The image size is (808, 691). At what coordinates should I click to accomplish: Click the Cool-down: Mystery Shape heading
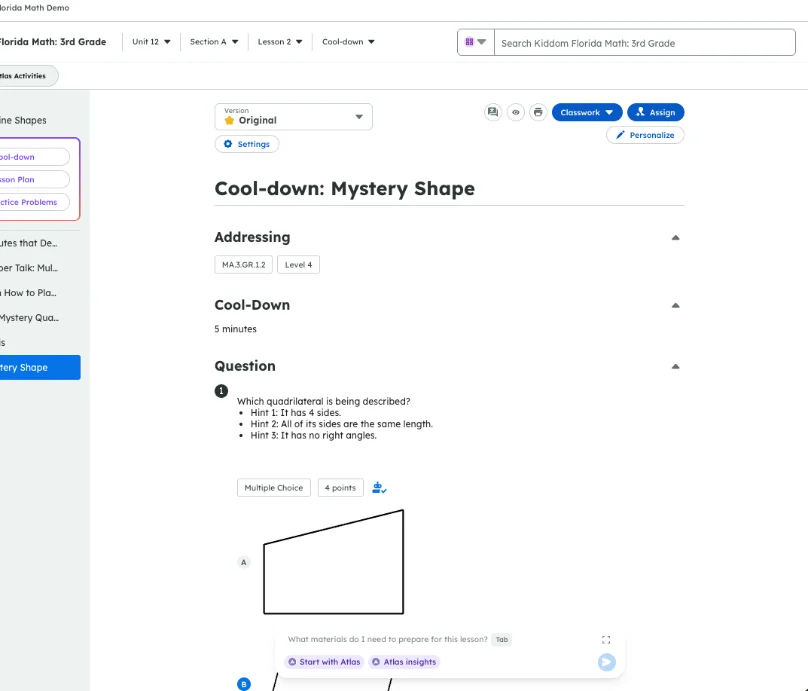tap(344, 189)
